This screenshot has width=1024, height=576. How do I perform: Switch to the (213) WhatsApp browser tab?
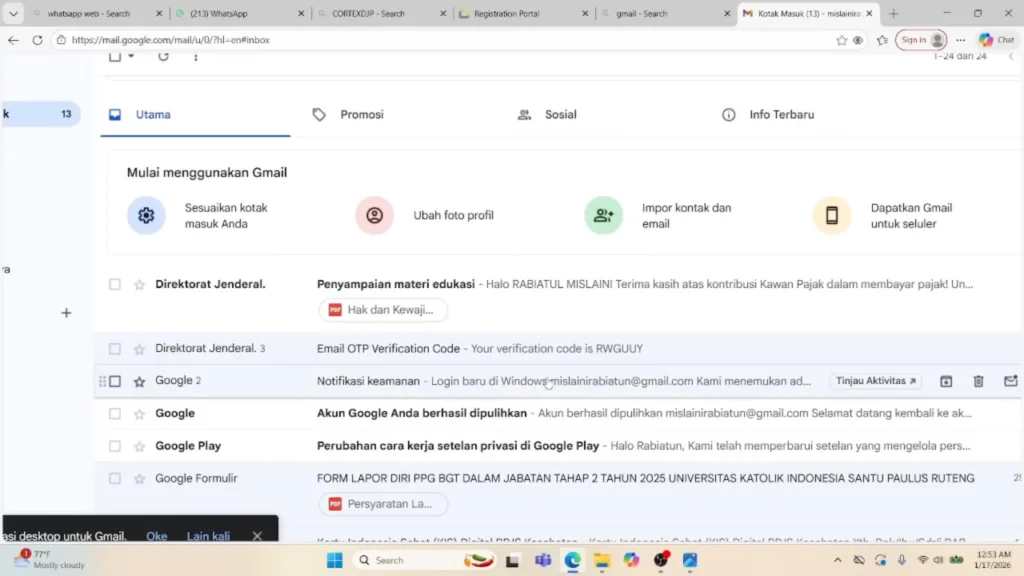pos(238,13)
